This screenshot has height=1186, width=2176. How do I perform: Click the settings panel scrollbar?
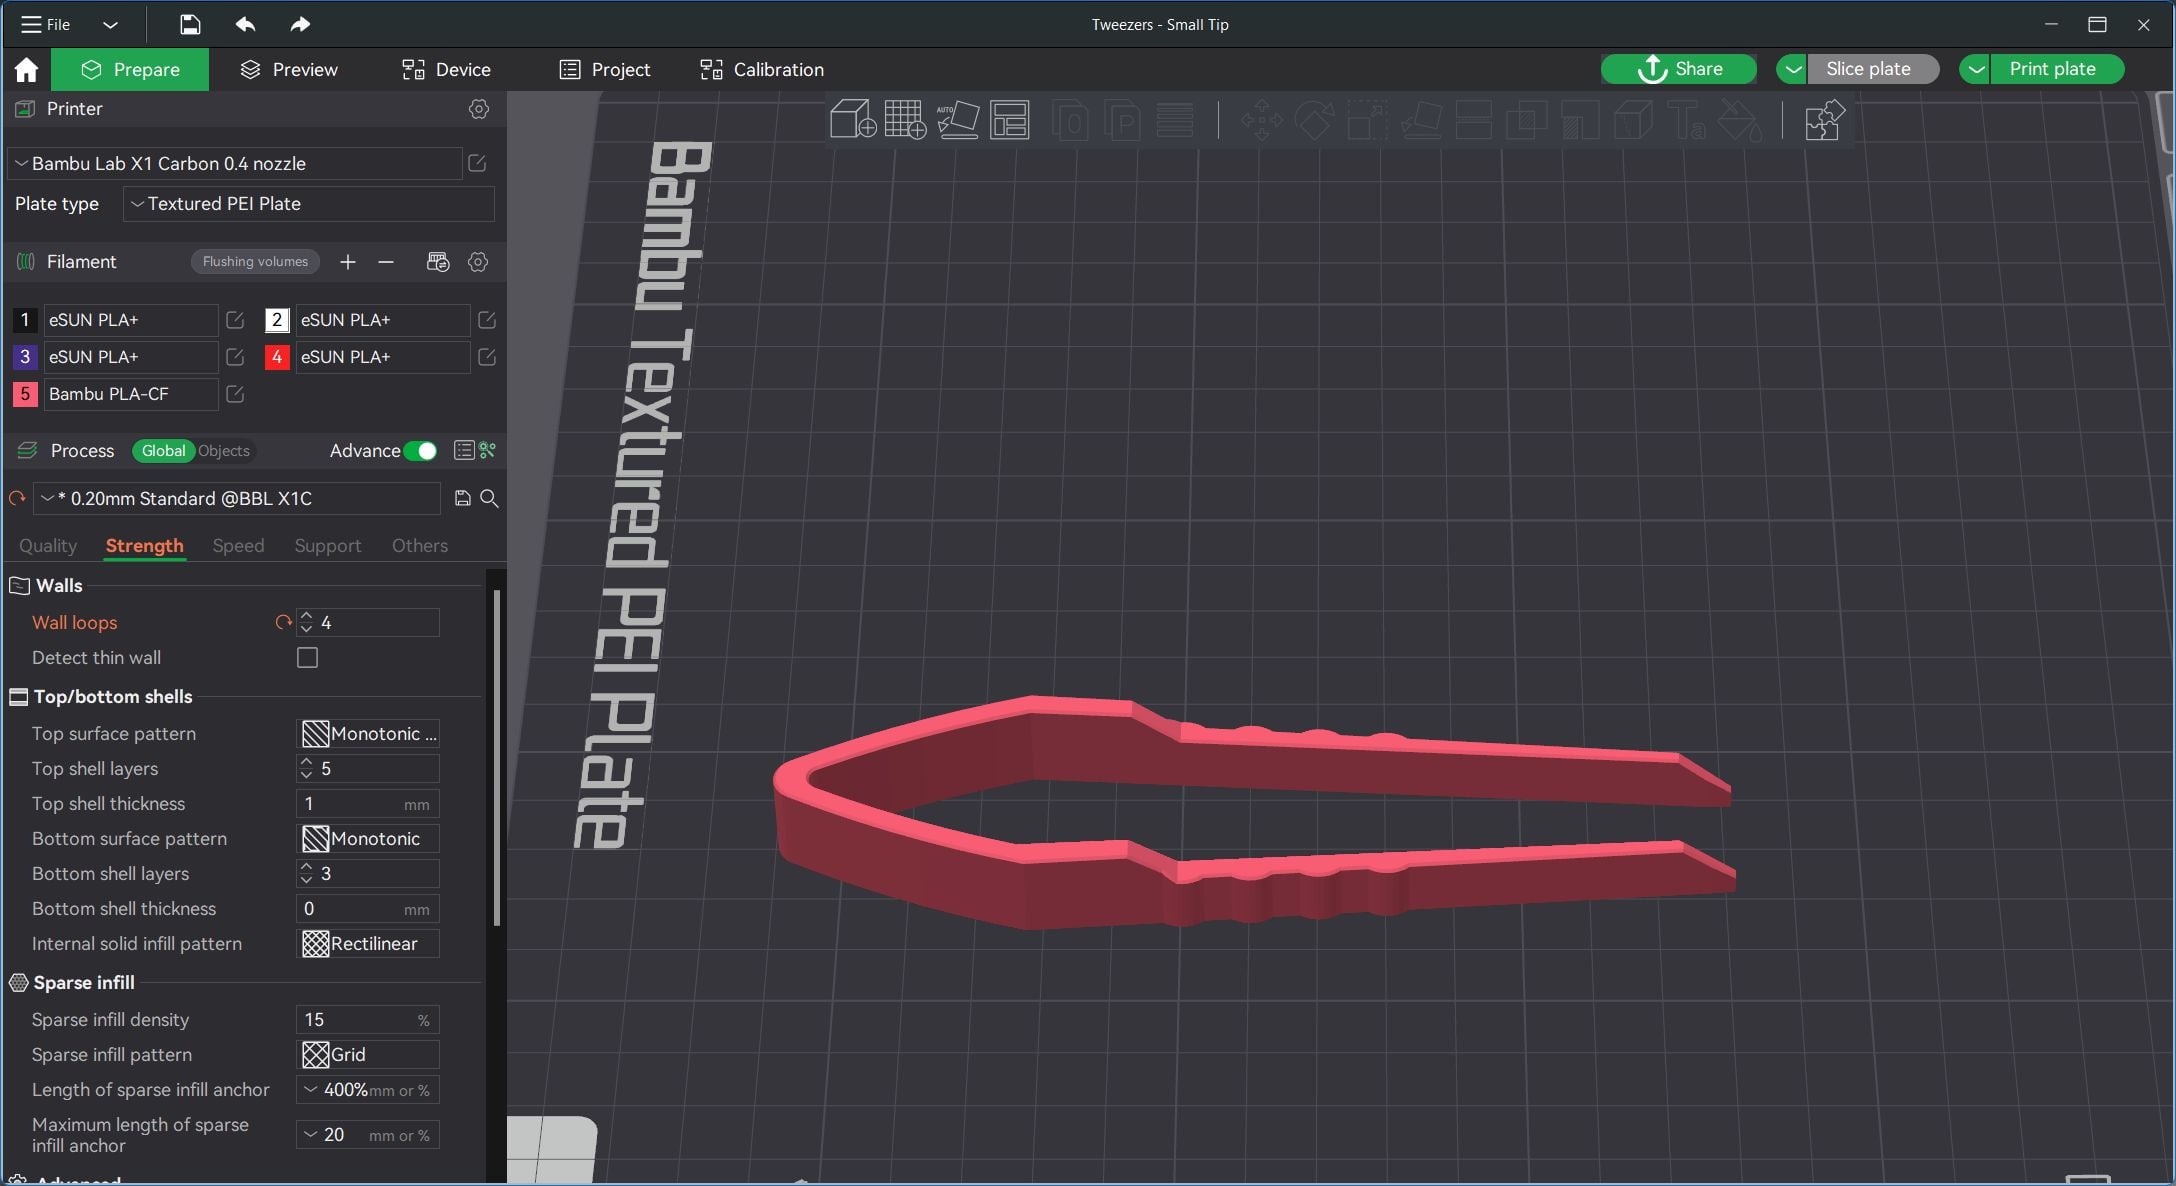(x=497, y=757)
